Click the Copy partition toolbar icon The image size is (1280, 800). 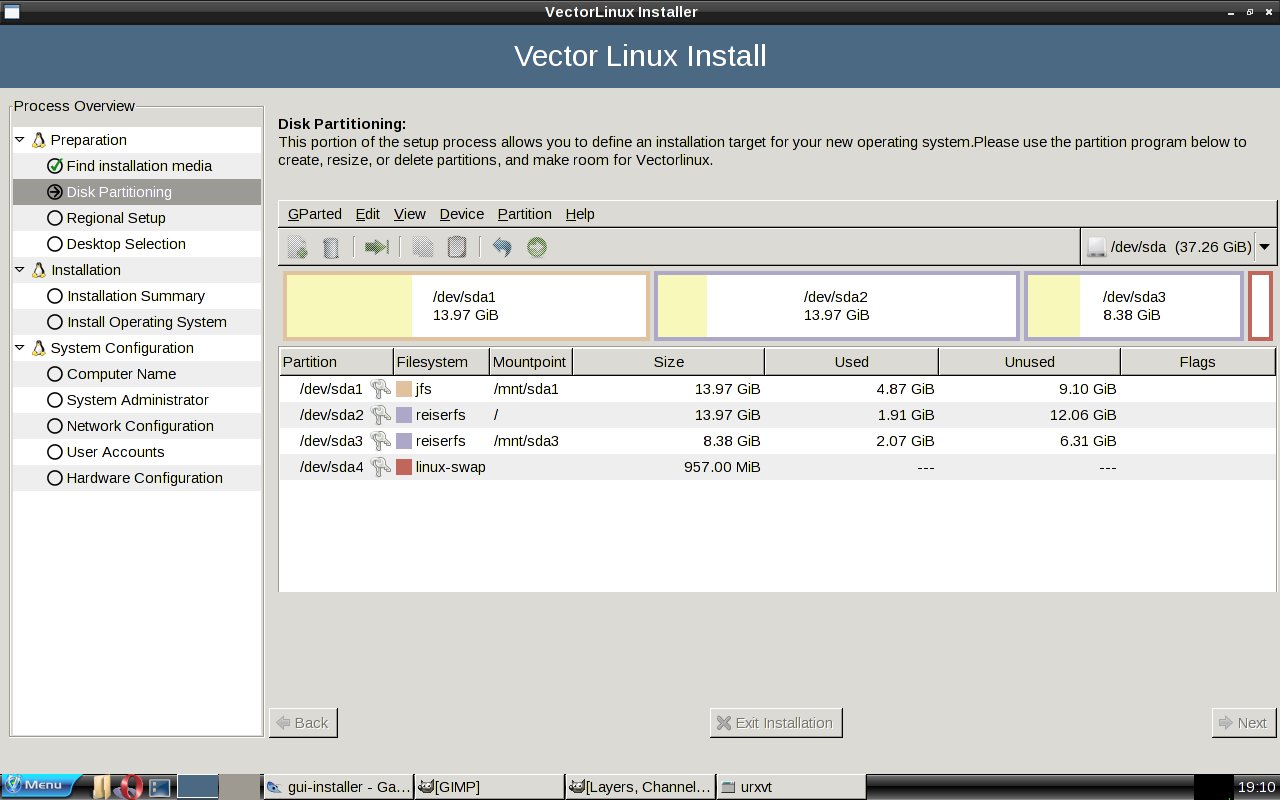tap(423, 247)
